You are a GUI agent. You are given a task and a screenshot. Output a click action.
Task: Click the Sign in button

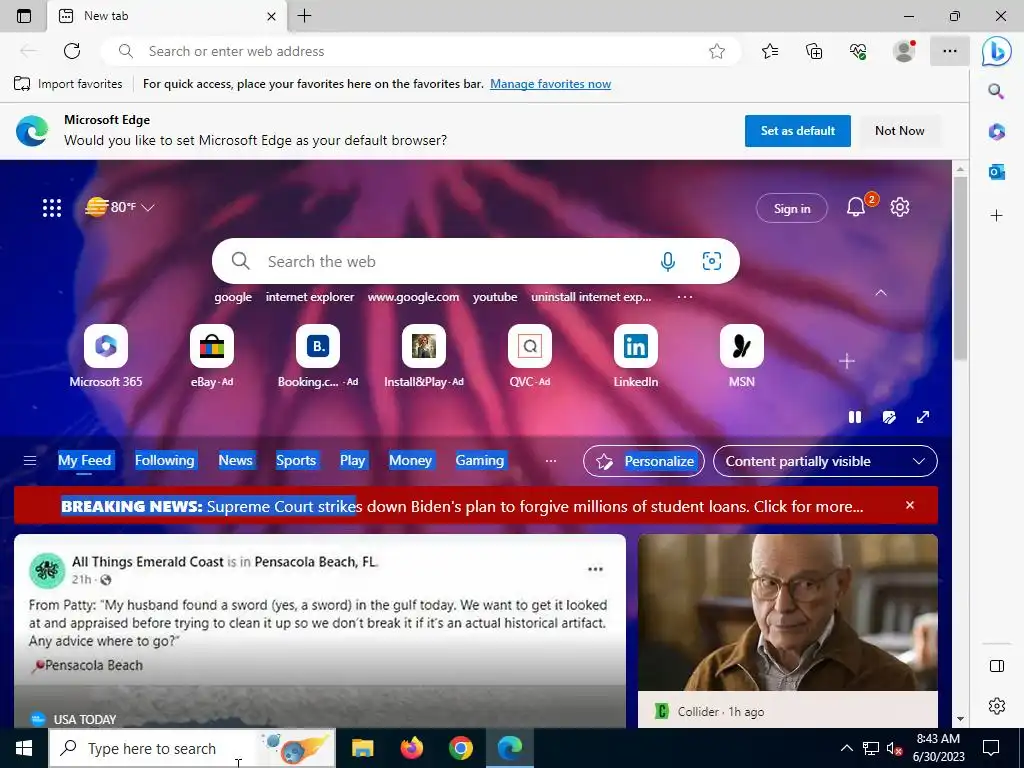[x=792, y=208]
